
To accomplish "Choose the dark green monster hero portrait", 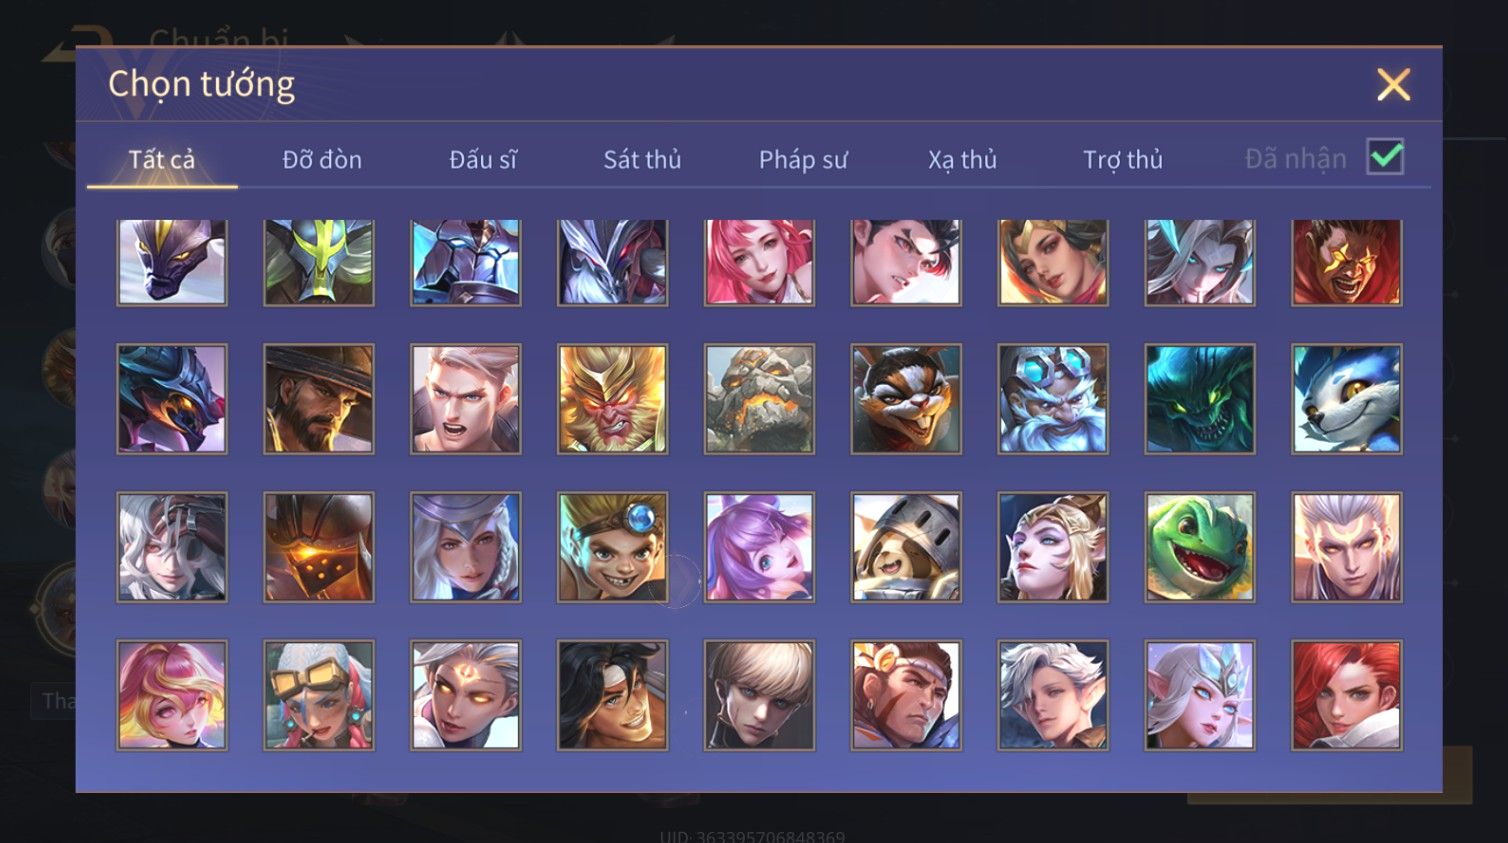I will tap(1199, 399).
